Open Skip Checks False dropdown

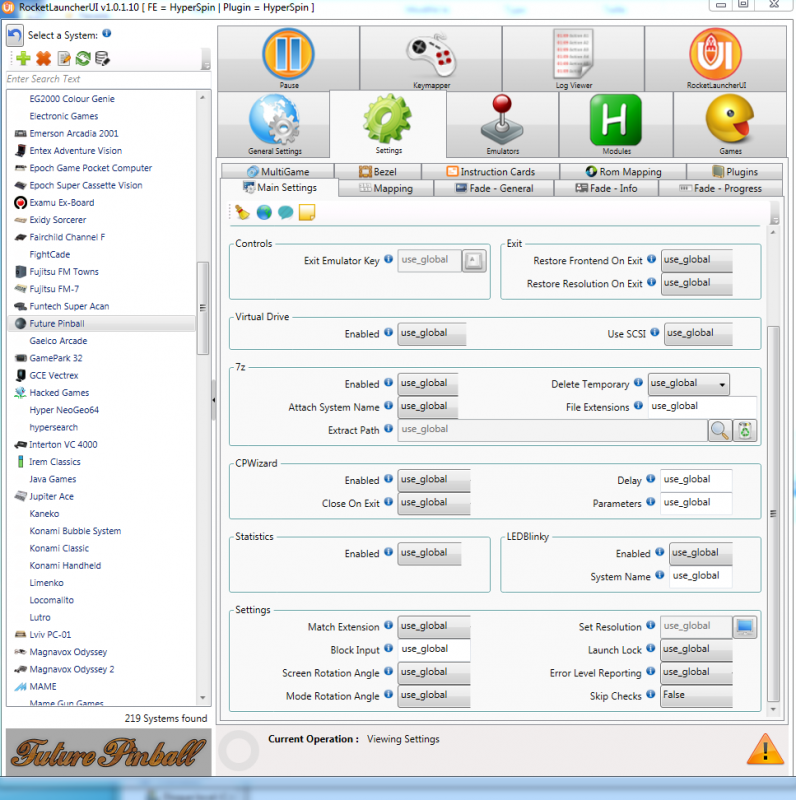[x=696, y=695]
